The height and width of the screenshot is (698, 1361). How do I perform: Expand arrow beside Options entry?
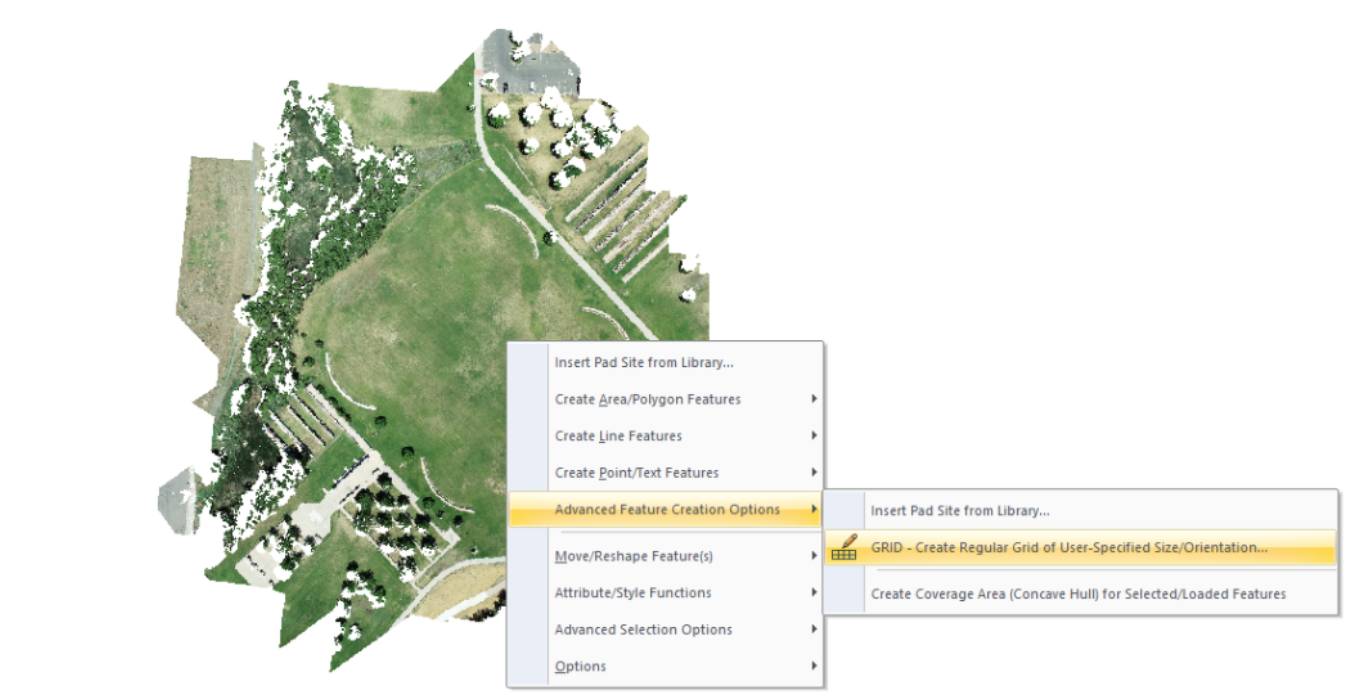click(814, 667)
